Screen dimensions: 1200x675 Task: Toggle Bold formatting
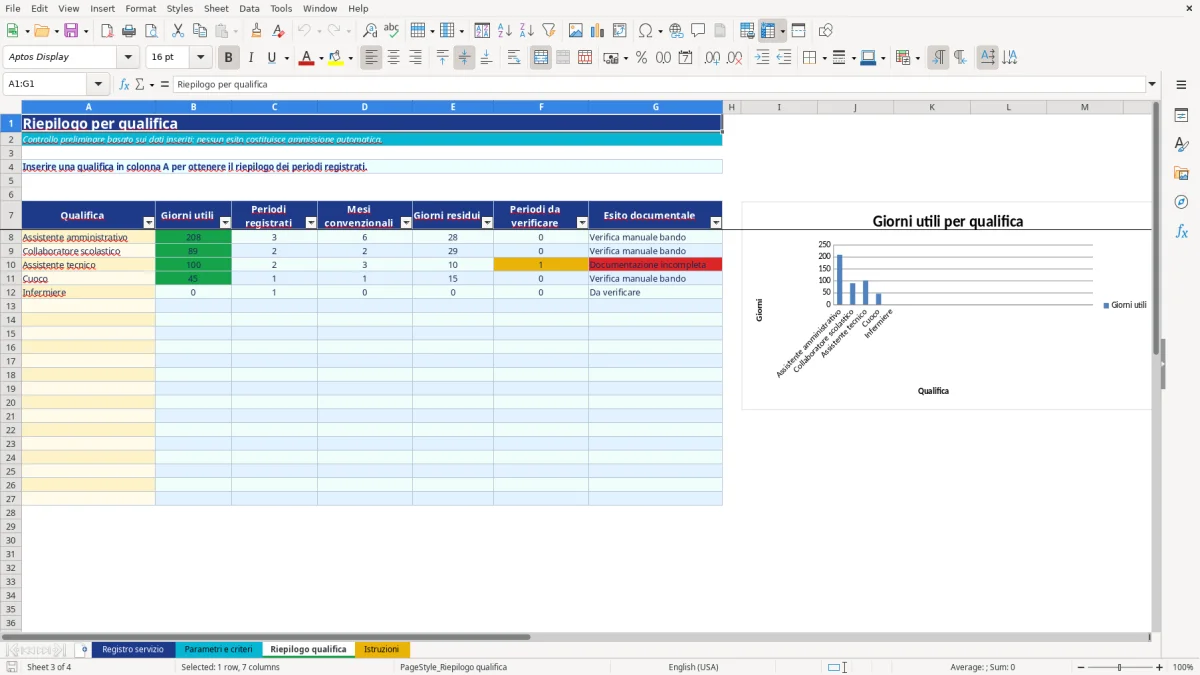(x=228, y=58)
